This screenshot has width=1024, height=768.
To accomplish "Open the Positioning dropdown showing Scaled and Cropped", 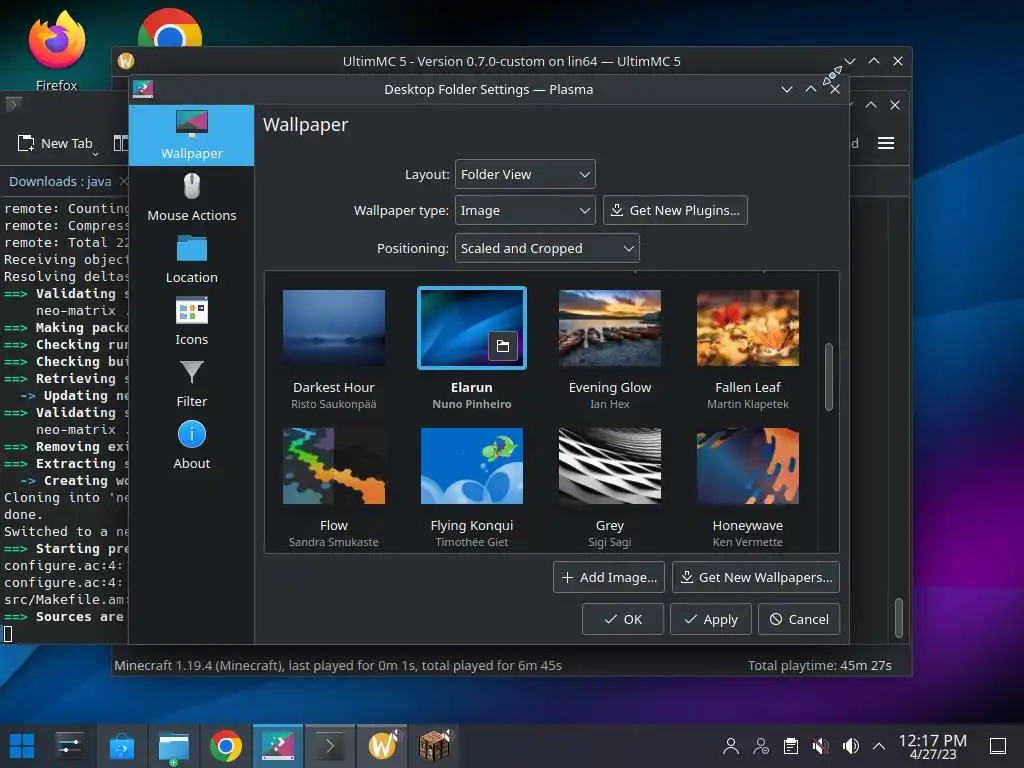I will click(x=547, y=248).
